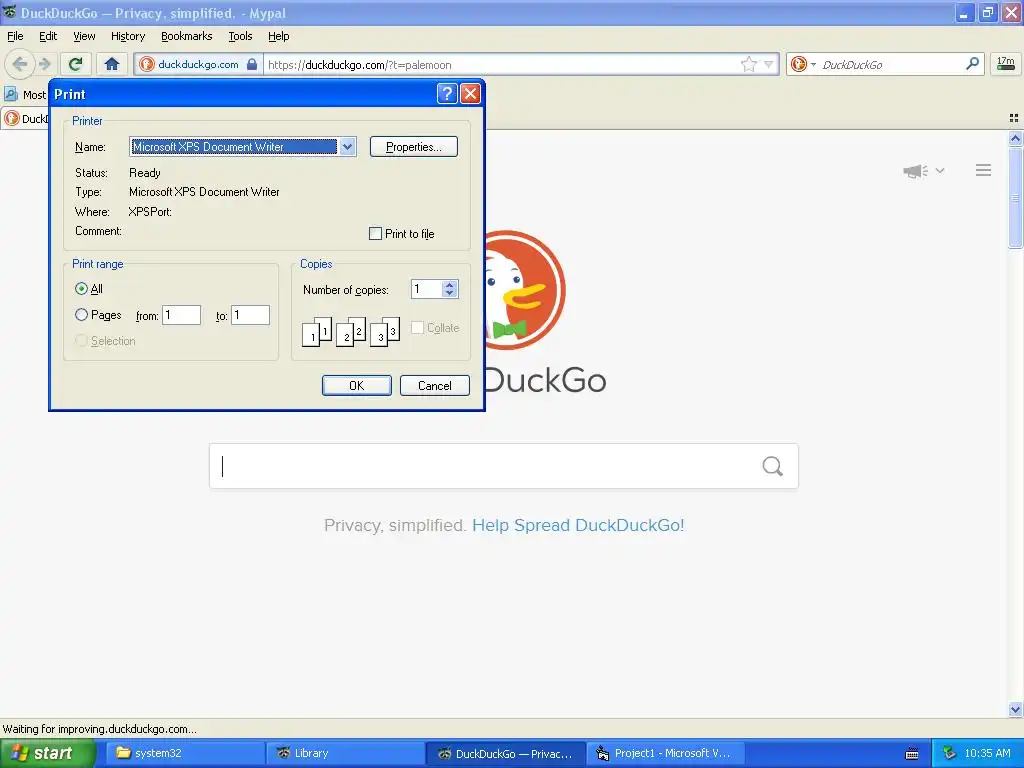Reload the page with the green refresh icon
Screen dimensions: 1024x768
76,64
